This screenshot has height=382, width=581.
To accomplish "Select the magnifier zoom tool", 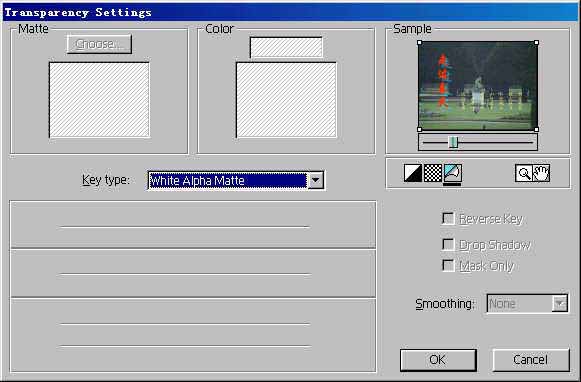I will pos(524,173).
